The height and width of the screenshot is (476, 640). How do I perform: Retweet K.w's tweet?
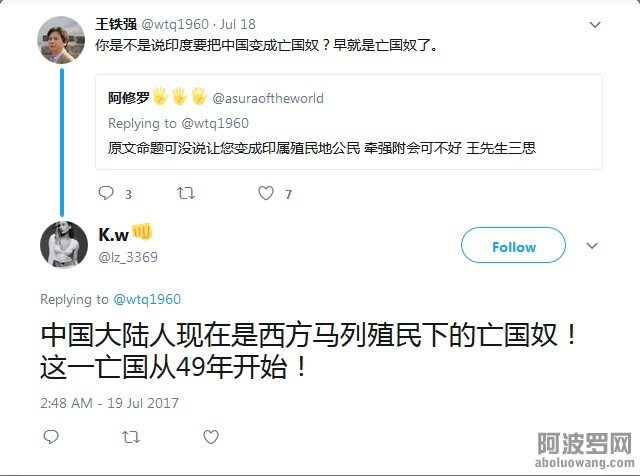(131, 437)
